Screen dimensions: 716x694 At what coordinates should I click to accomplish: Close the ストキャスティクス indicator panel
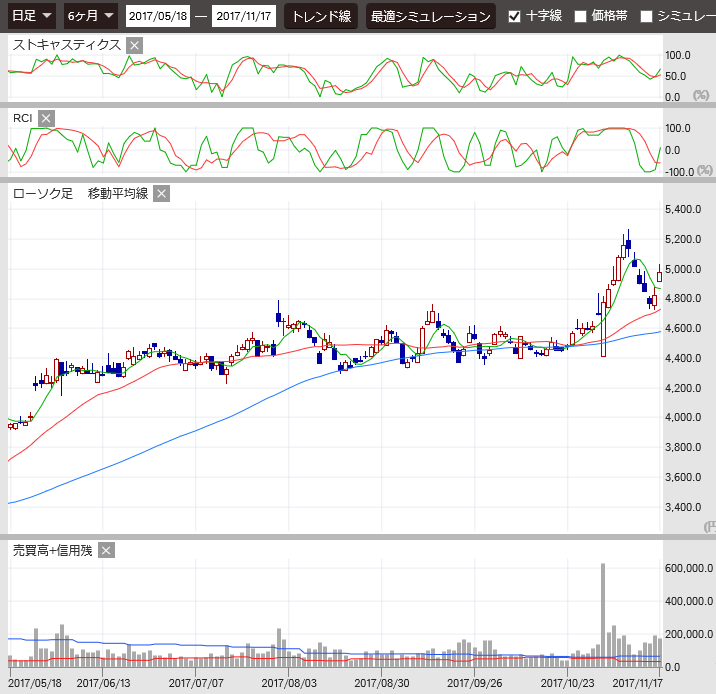tap(135, 45)
